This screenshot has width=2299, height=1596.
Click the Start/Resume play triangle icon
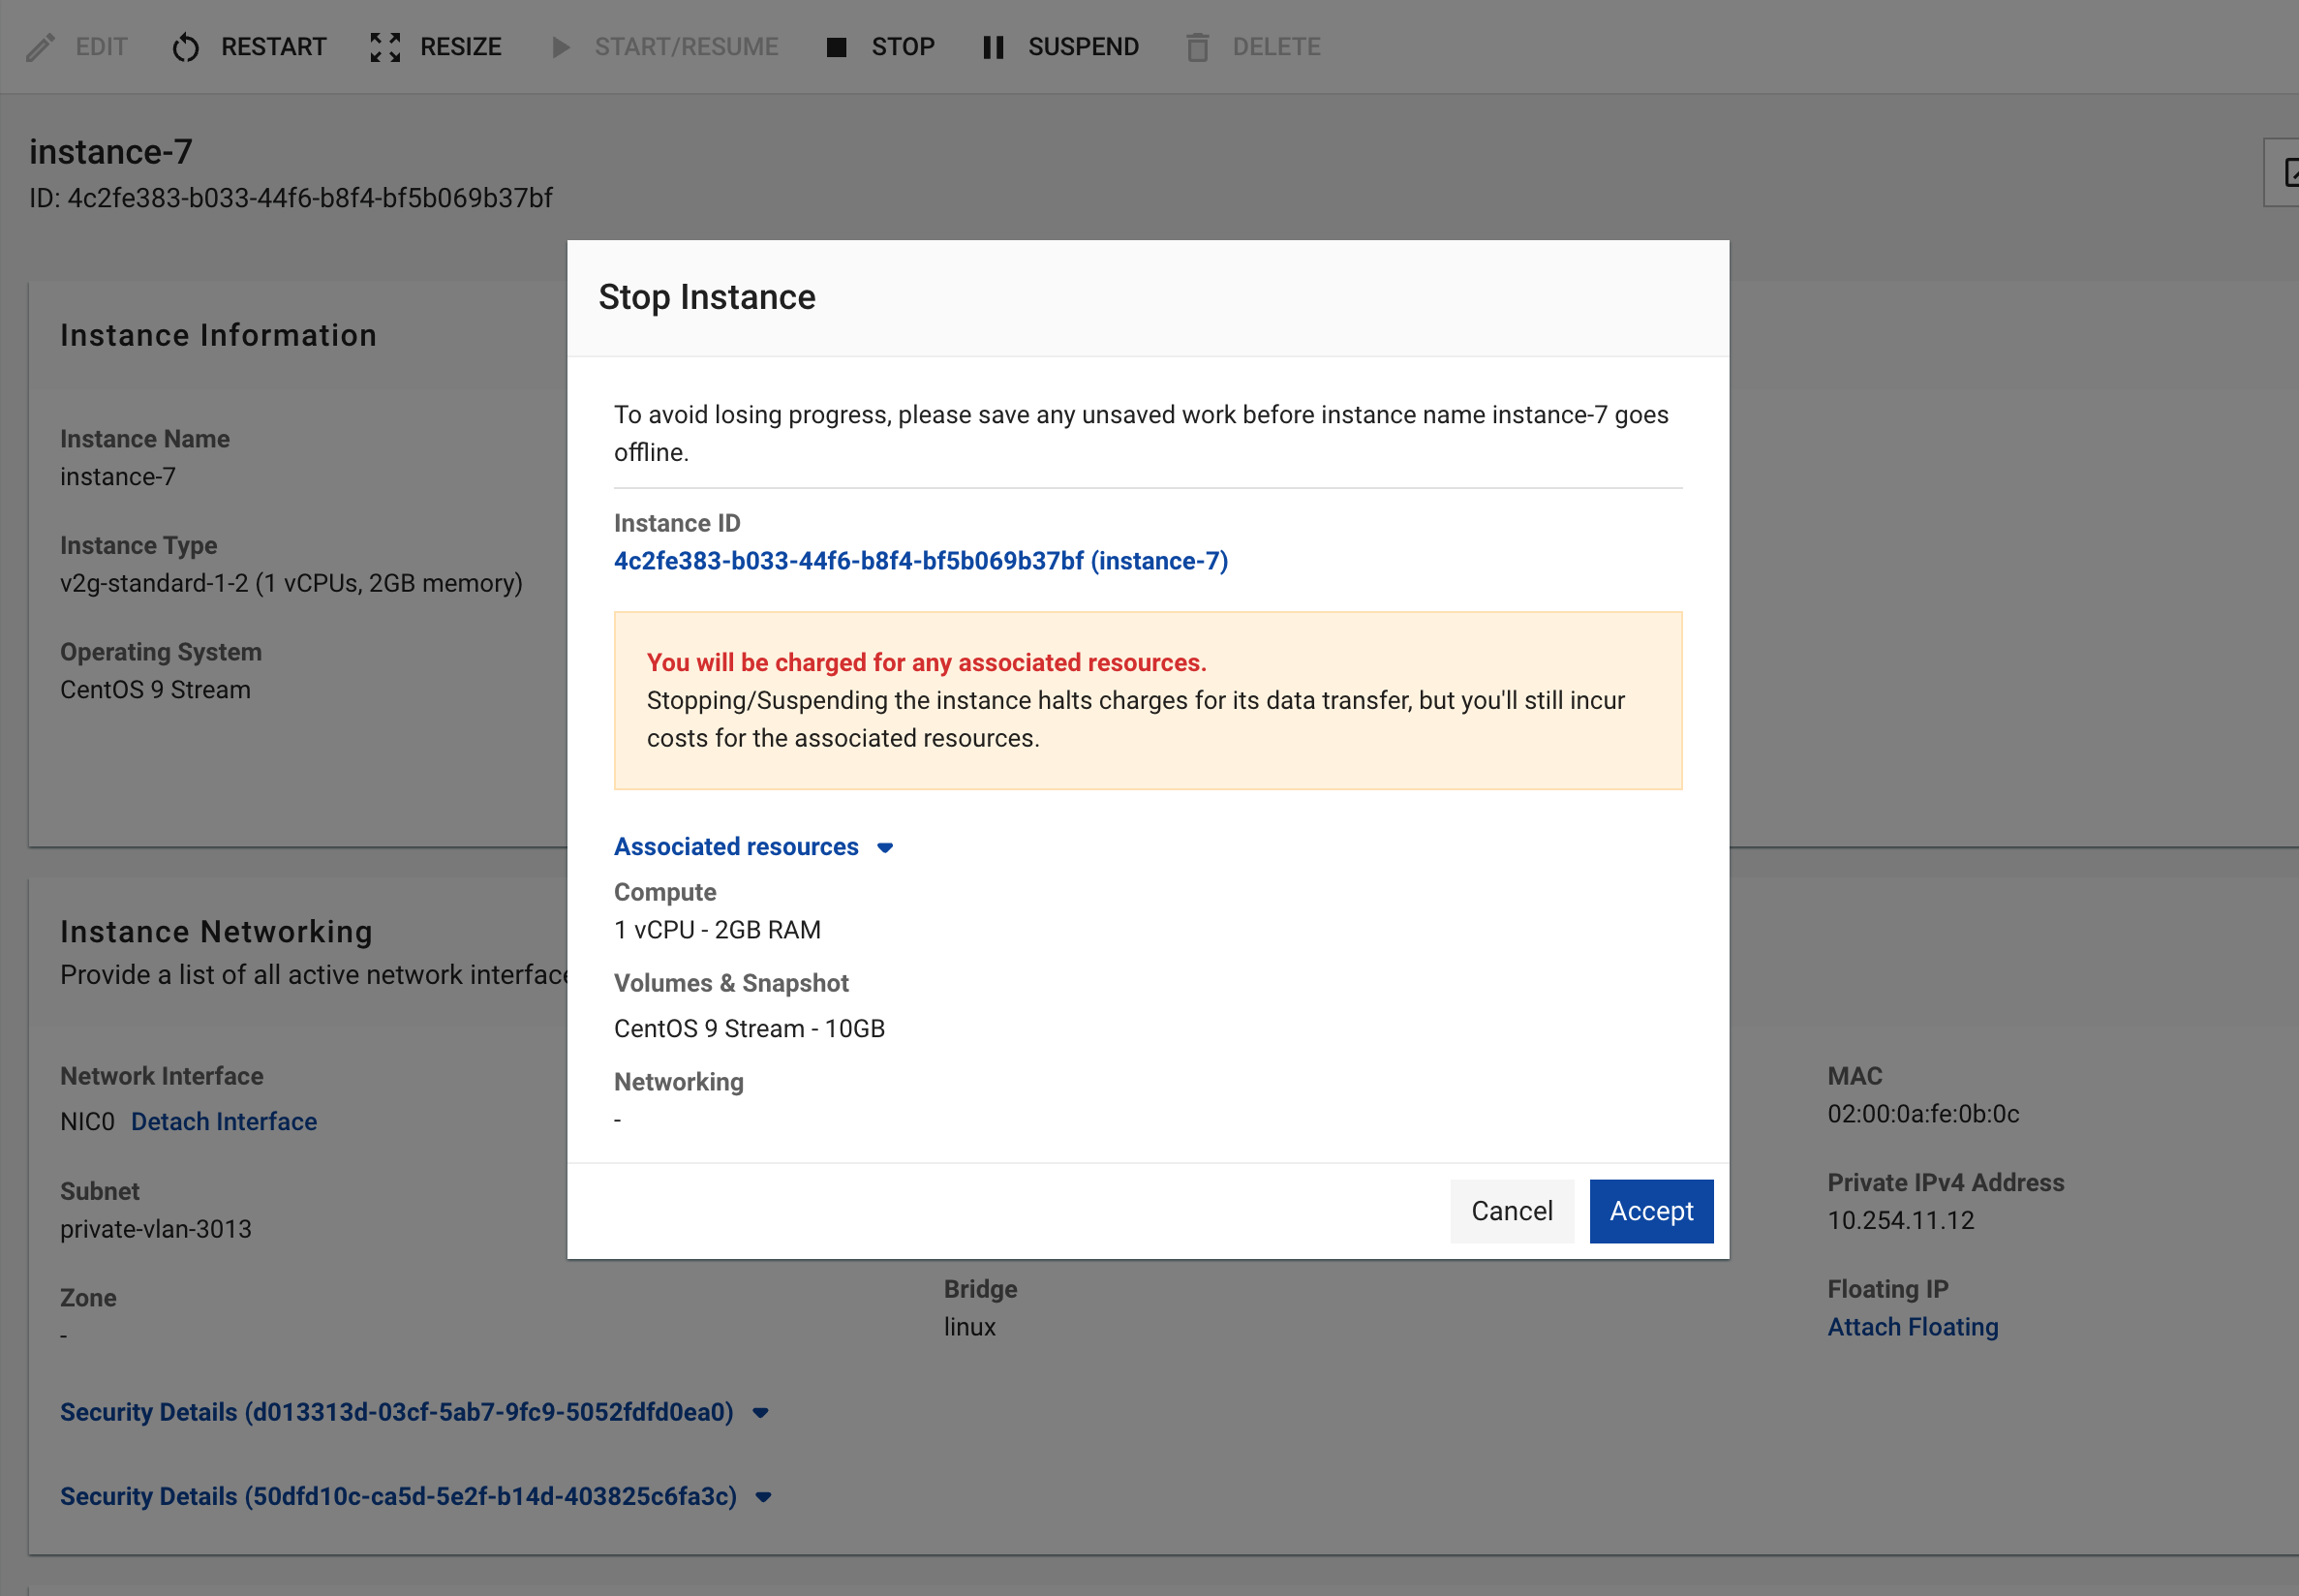pyautogui.click(x=561, y=47)
